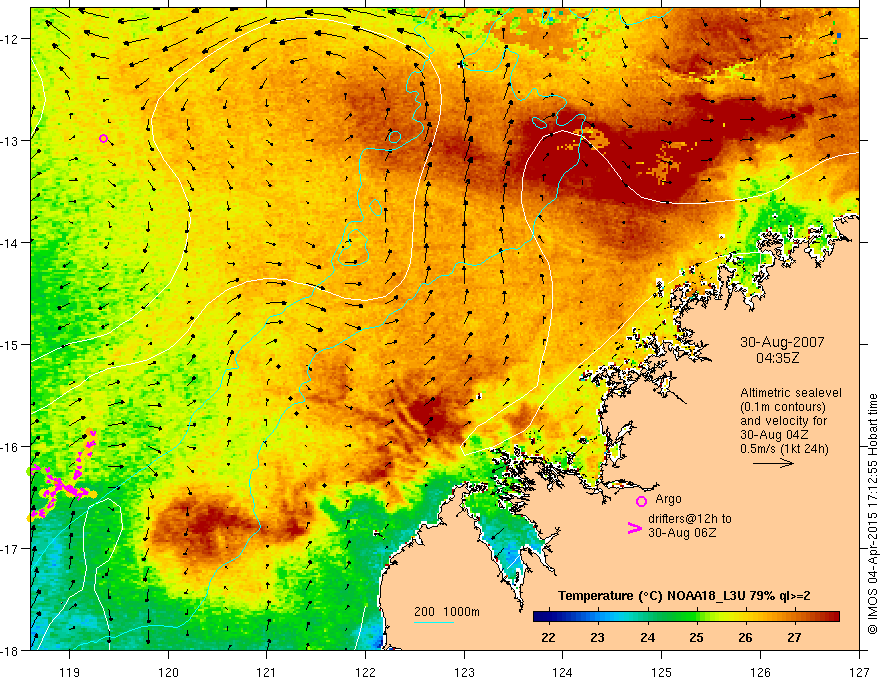880x680 pixels.
Task: Click the '0.5m/s (1kt 24h)' text
Action: tap(784, 448)
